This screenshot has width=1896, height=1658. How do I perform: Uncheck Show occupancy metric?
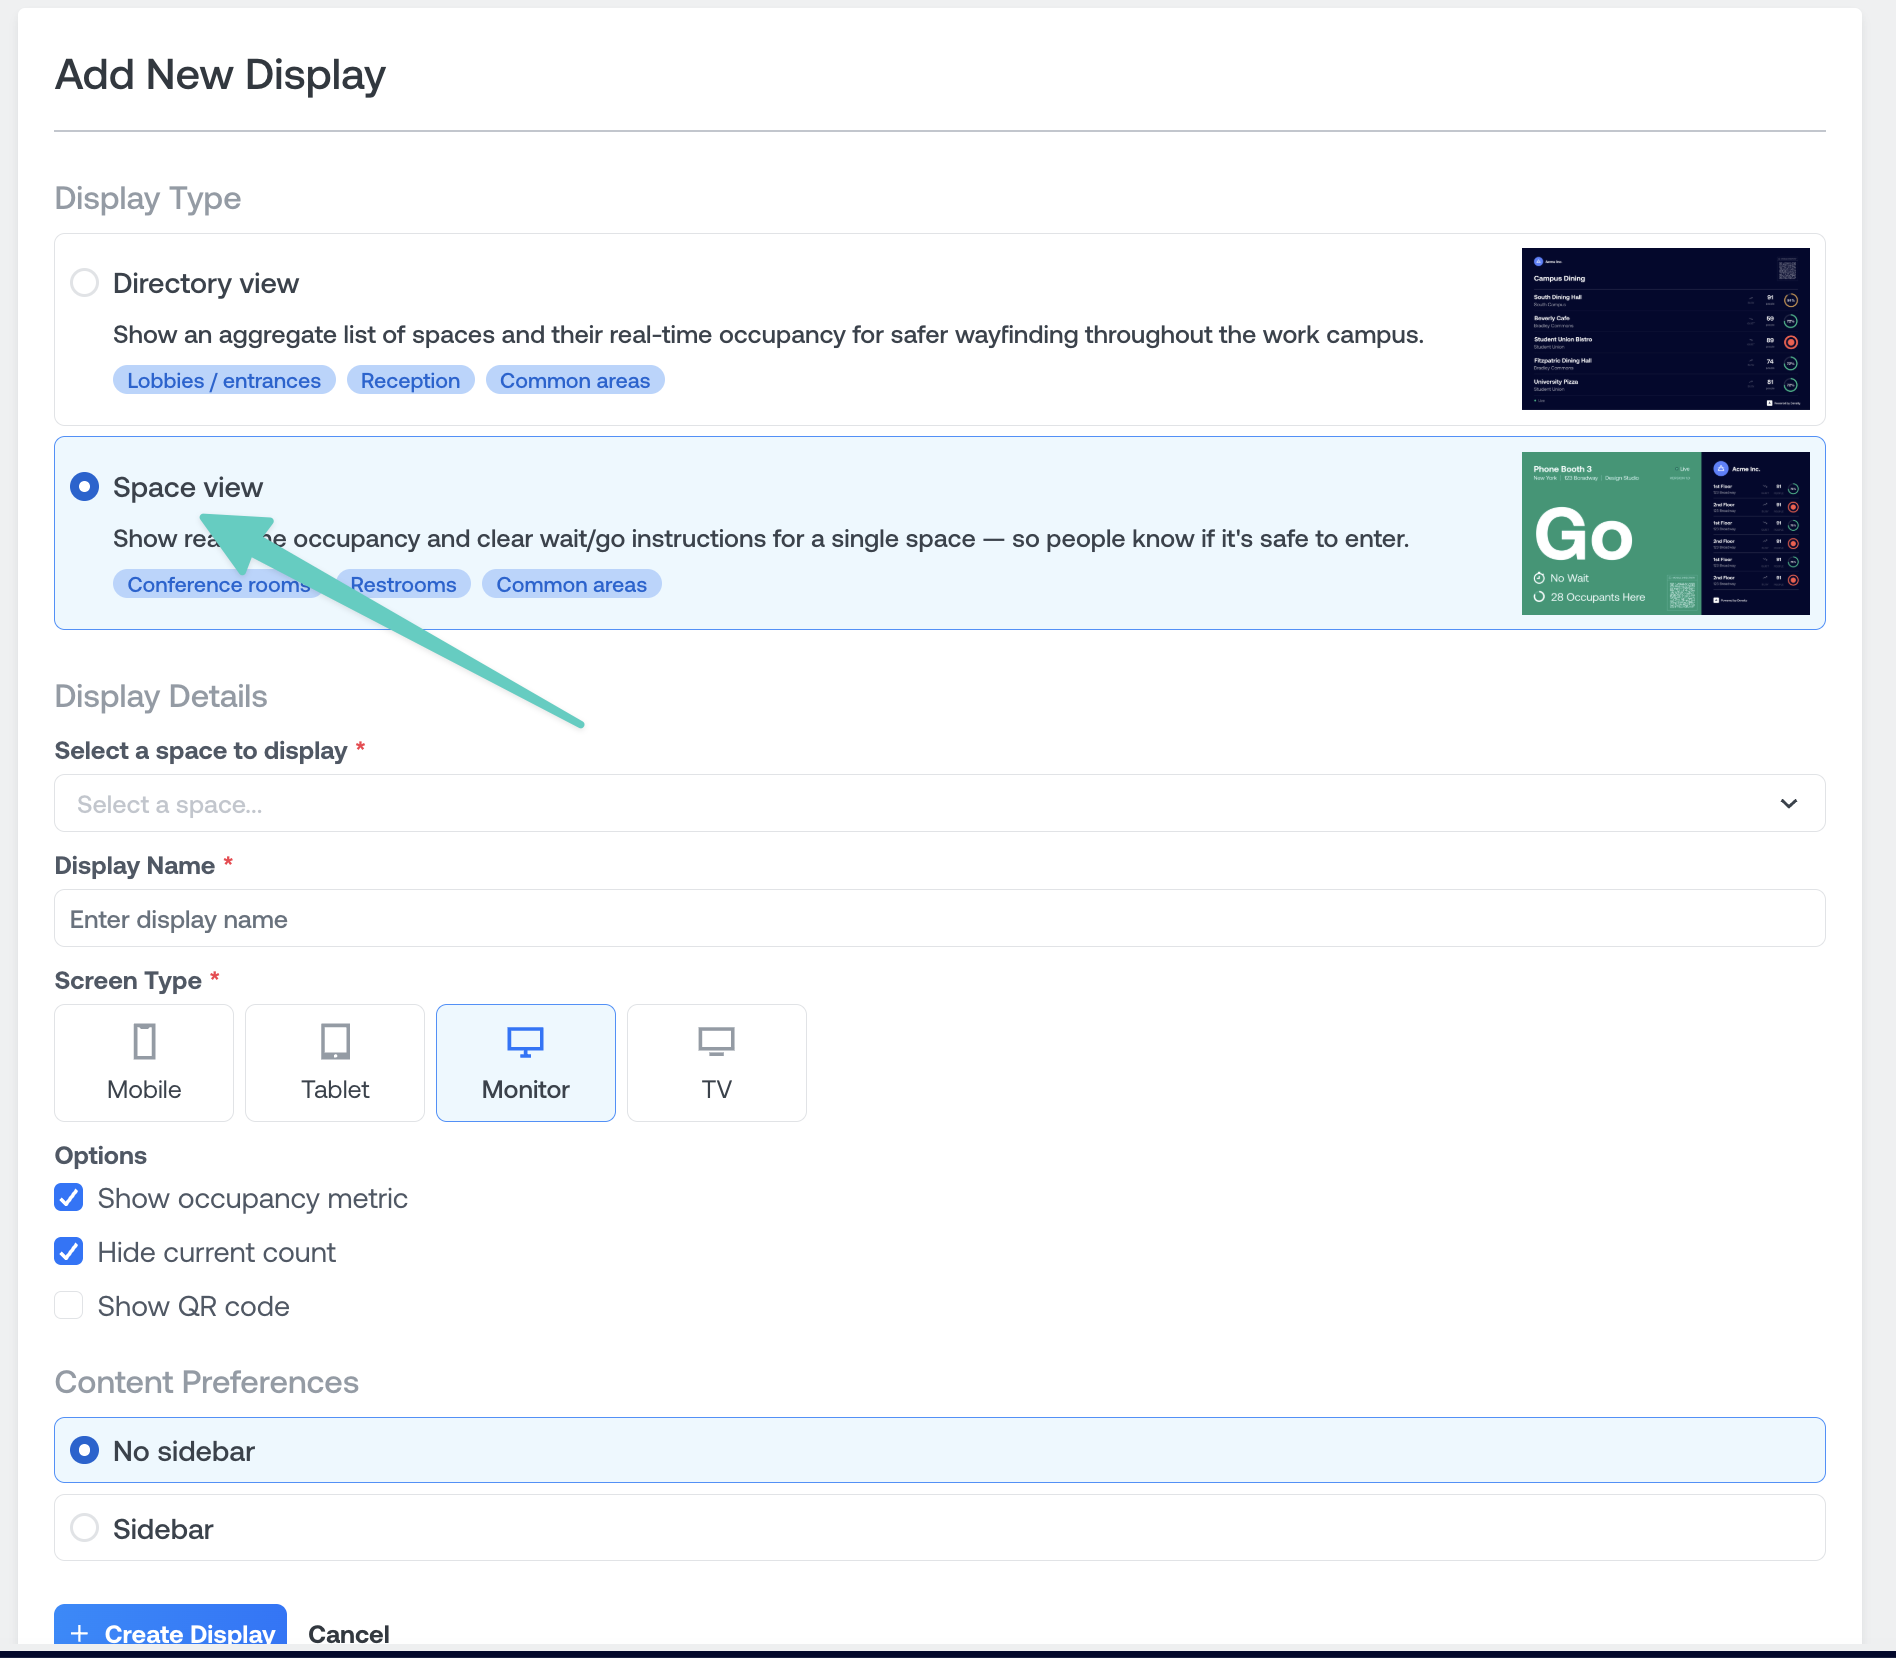click(68, 1197)
